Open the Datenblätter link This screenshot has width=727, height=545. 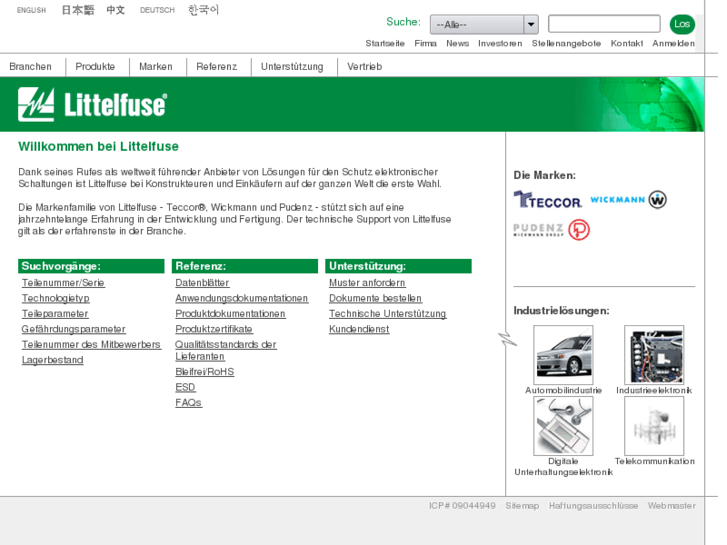[202, 283]
